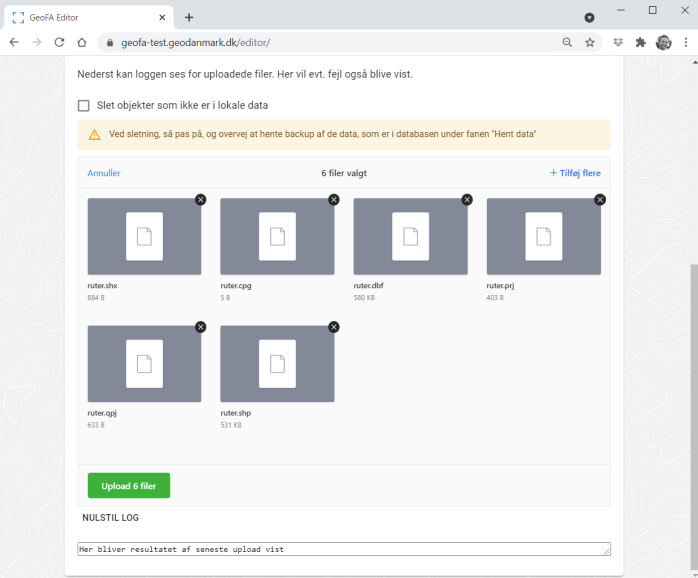Open Chrome three-dot menu
Viewport: 698px width, 578px height.
coord(686,42)
